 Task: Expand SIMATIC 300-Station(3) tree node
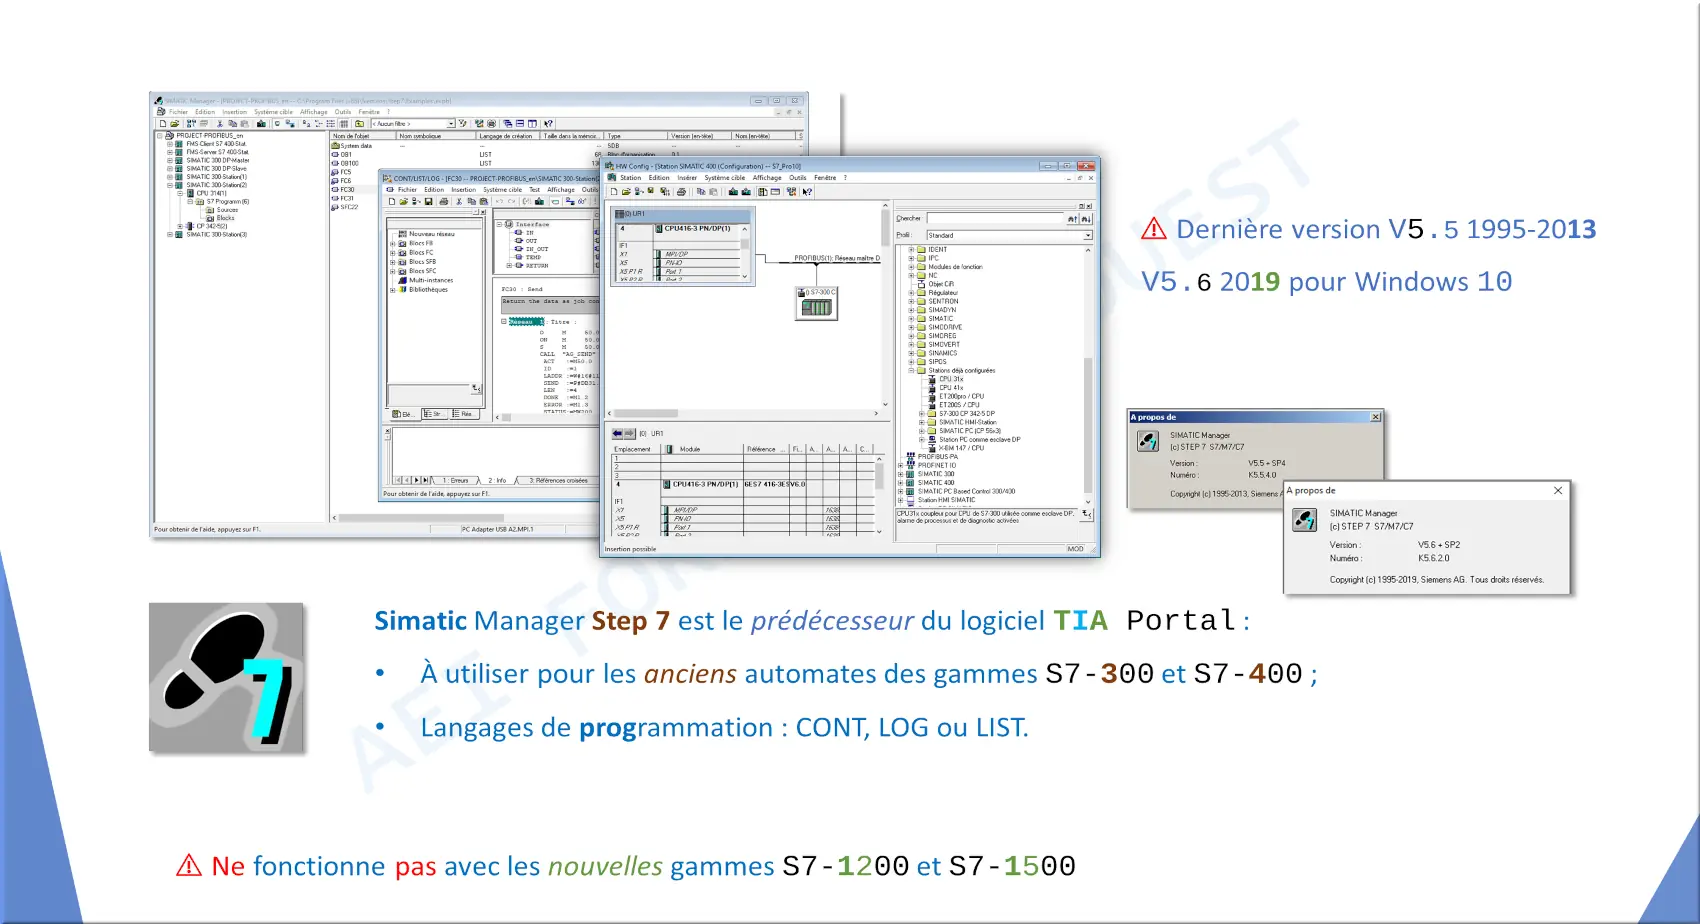pyautogui.click(x=170, y=235)
